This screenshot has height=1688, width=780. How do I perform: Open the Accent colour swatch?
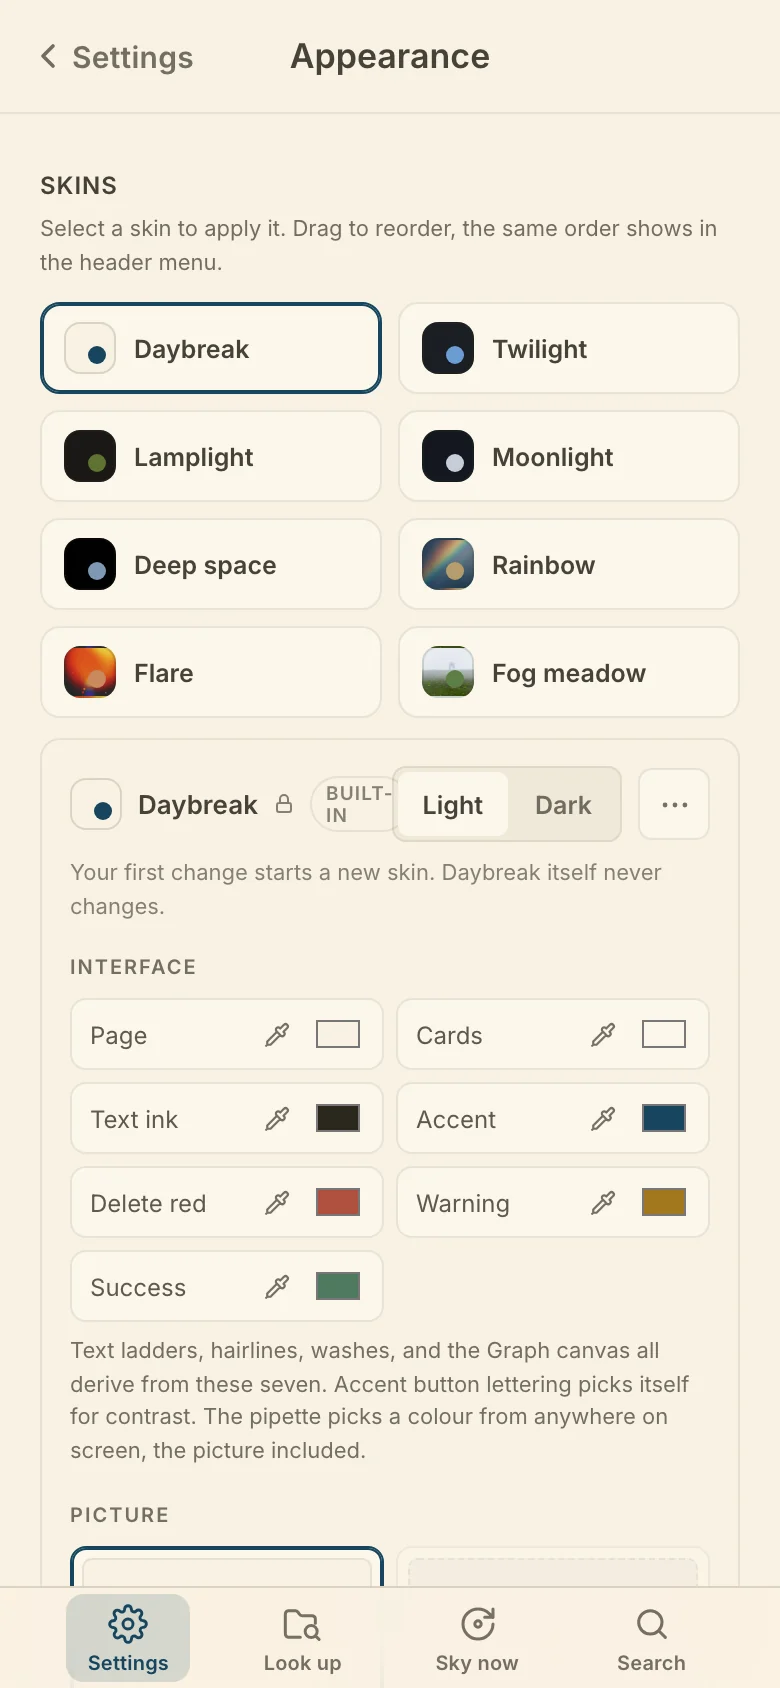pos(664,1118)
